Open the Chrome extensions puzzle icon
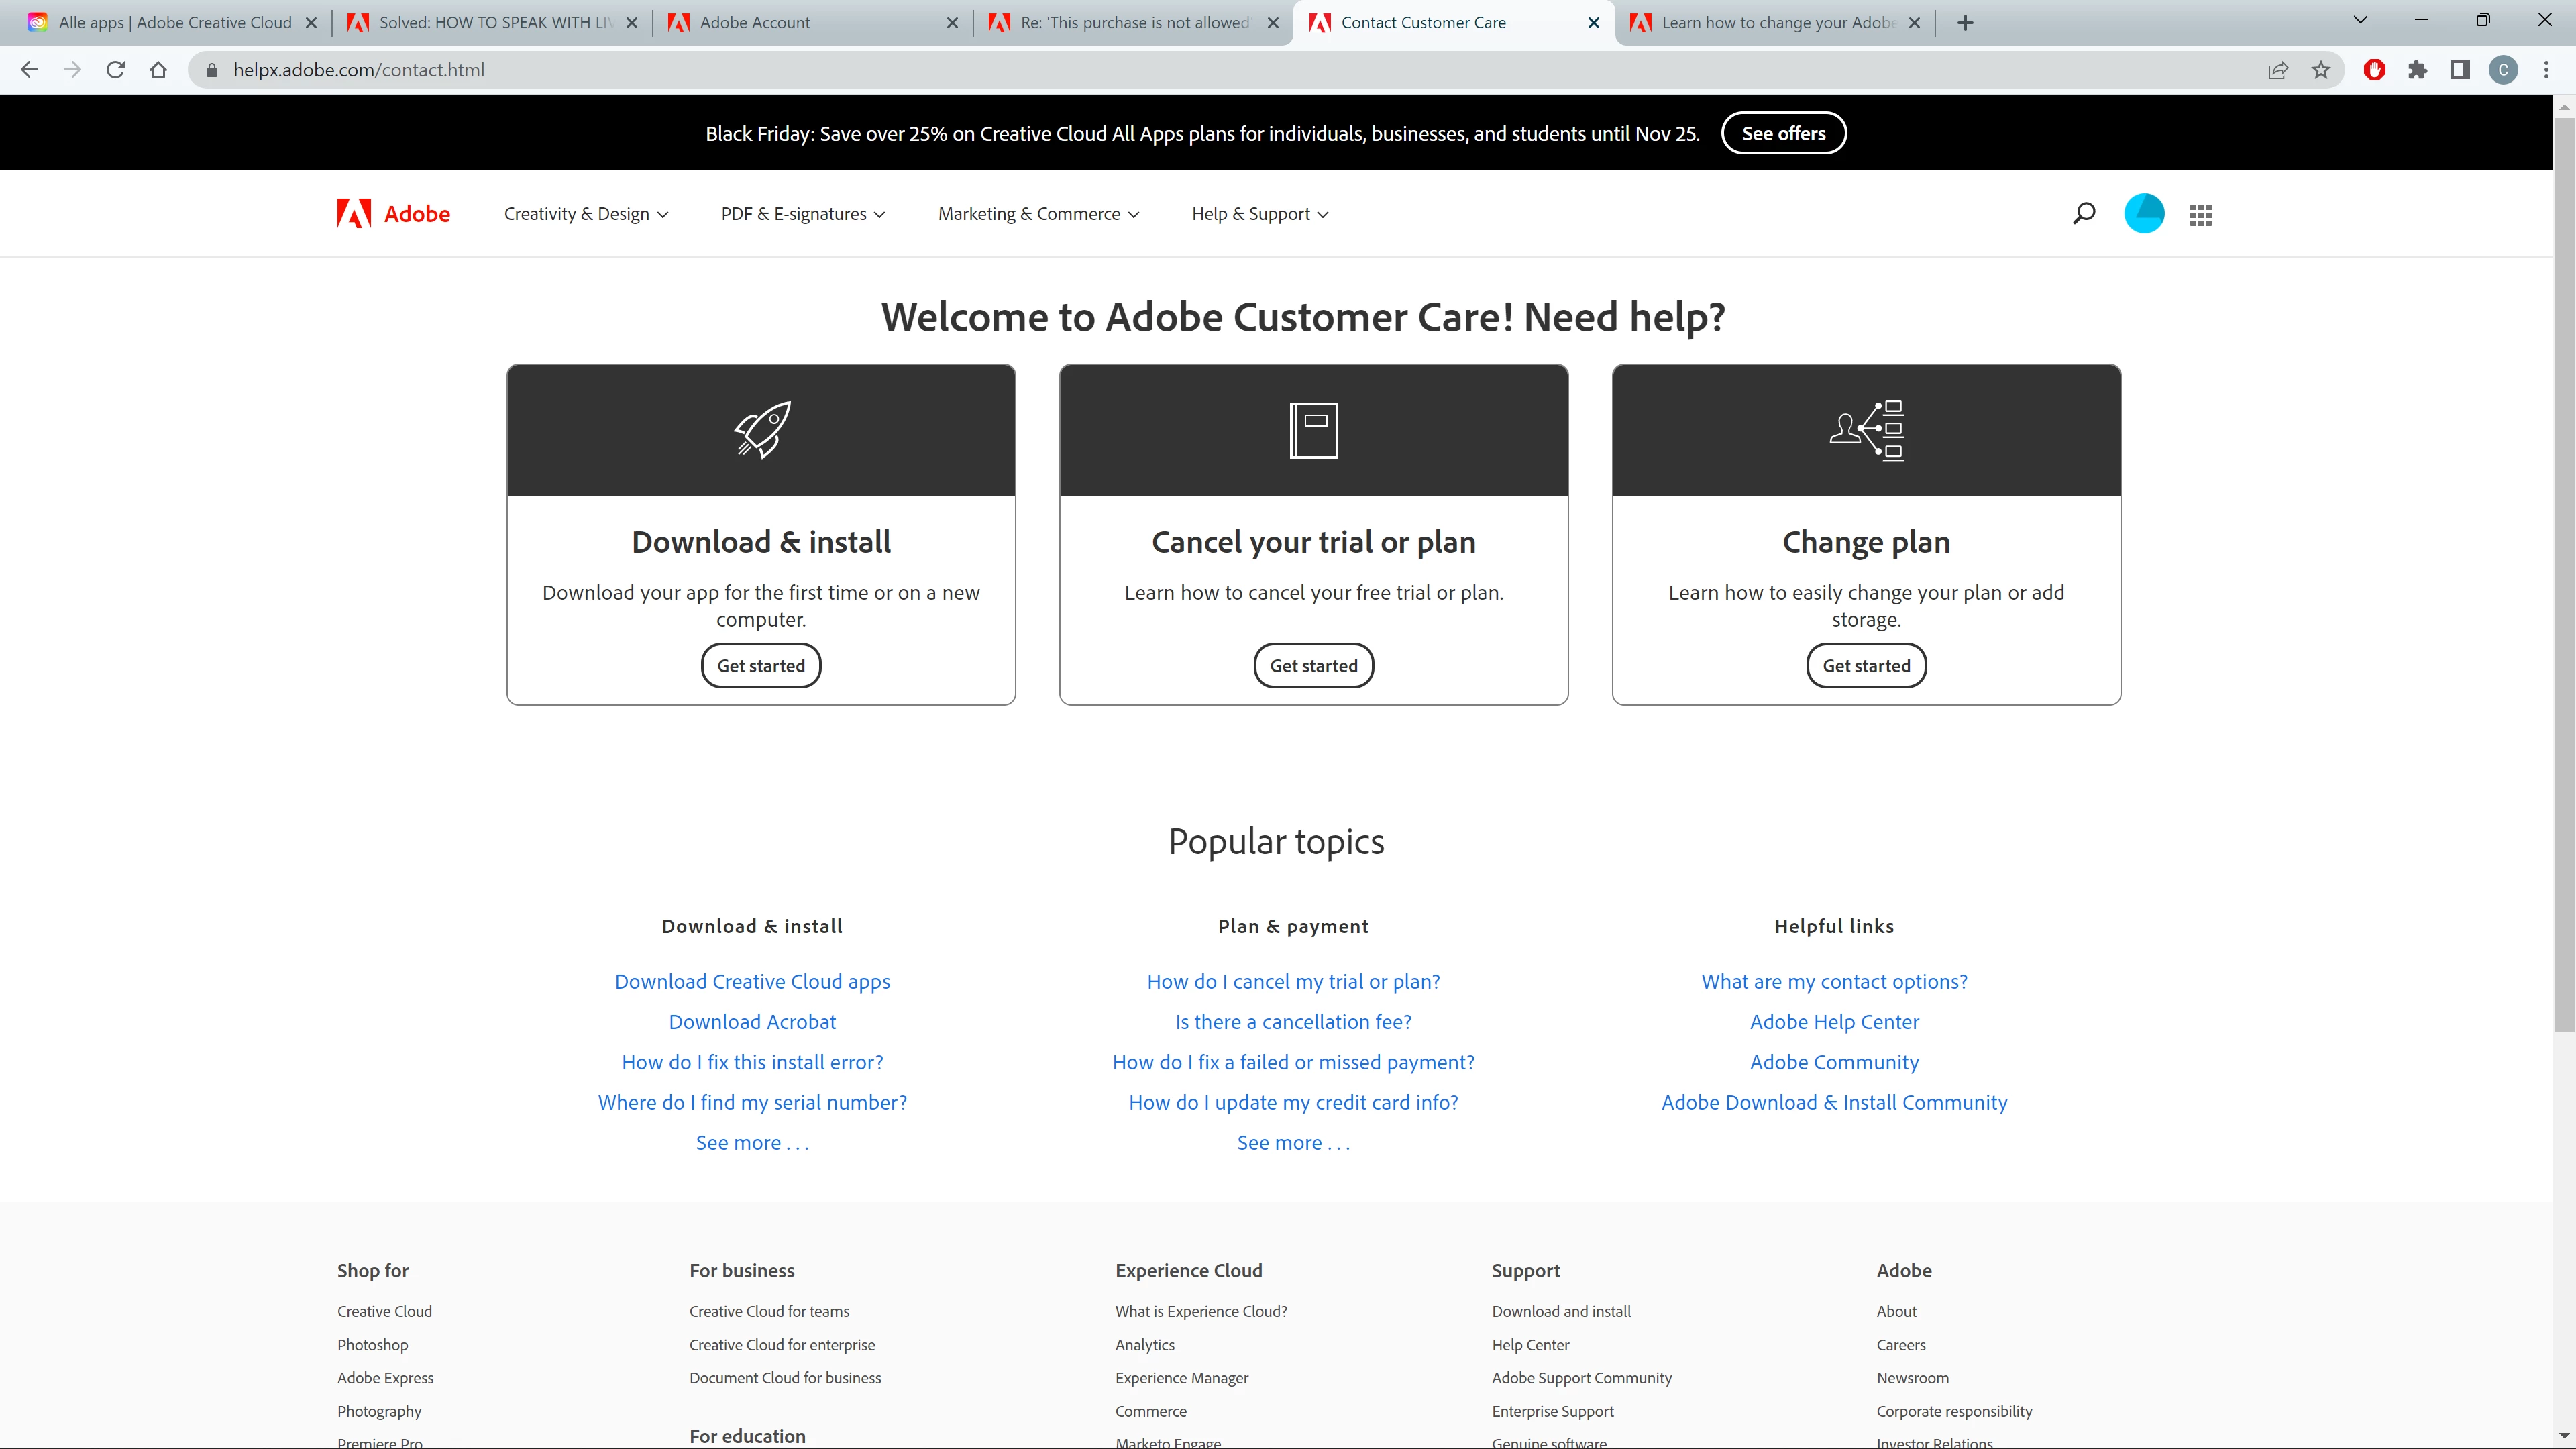This screenshot has width=2576, height=1449. point(2417,70)
